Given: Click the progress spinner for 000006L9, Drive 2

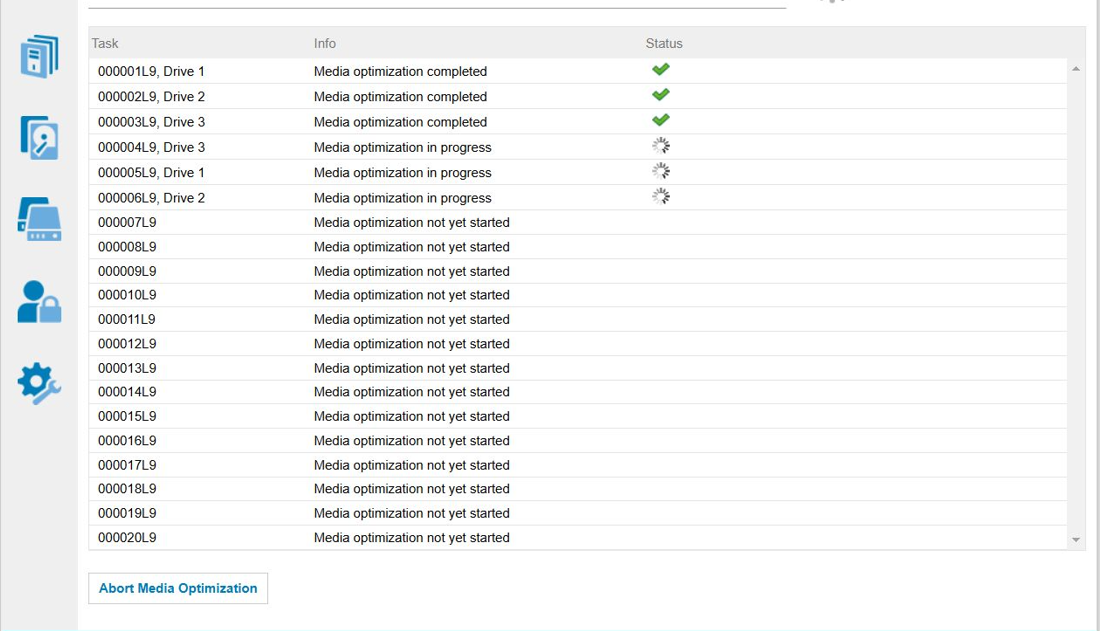Looking at the screenshot, I should tap(659, 195).
